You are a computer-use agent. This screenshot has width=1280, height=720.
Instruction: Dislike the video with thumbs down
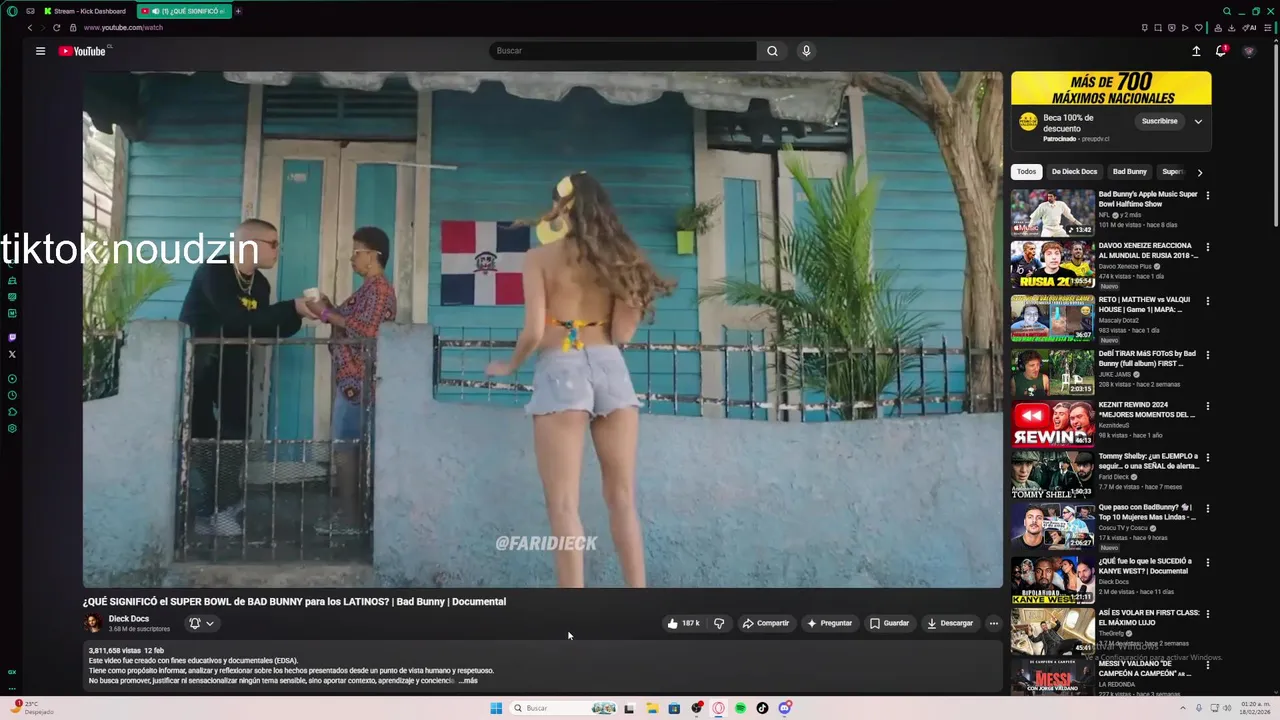tap(719, 623)
